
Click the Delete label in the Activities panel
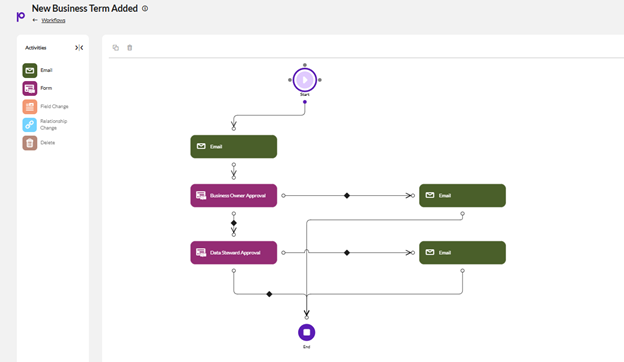(x=48, y=142)
